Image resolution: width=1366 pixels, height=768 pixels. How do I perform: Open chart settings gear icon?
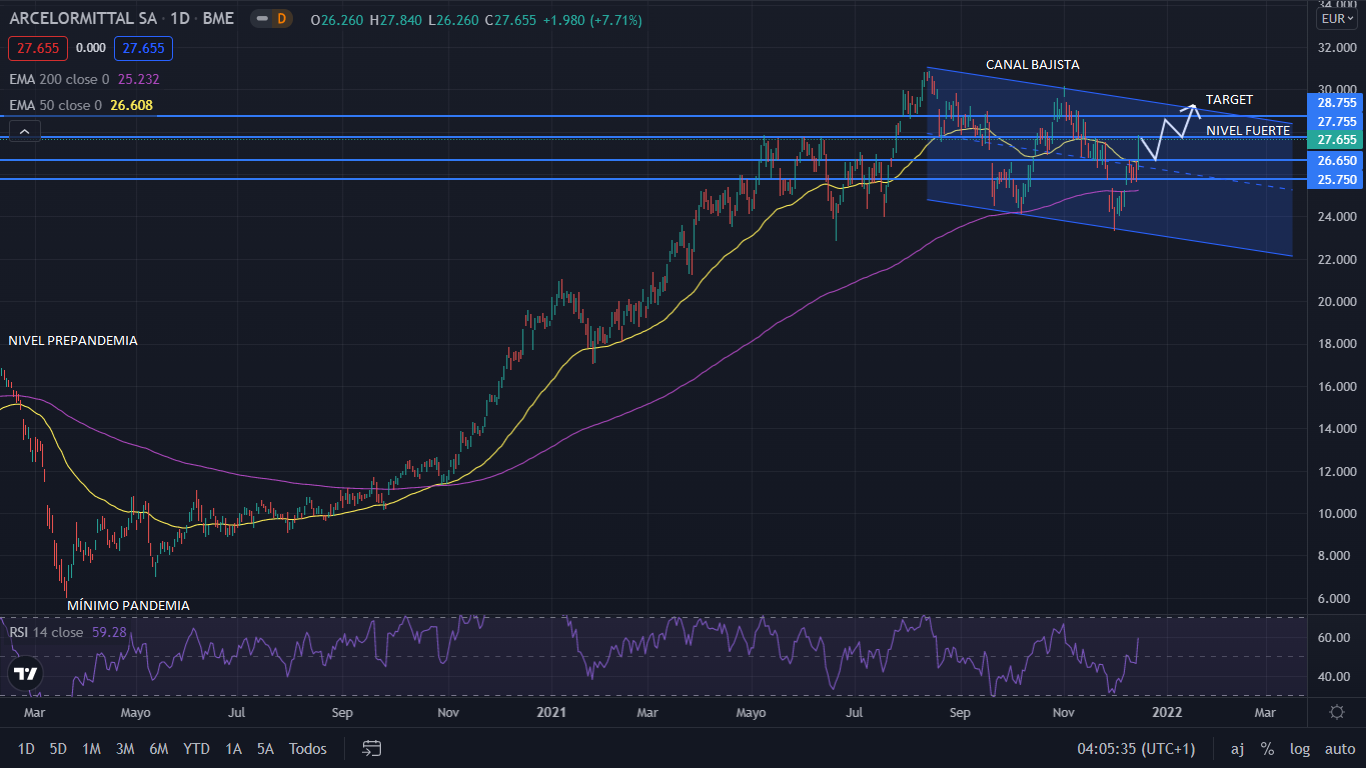[1337, 712]
